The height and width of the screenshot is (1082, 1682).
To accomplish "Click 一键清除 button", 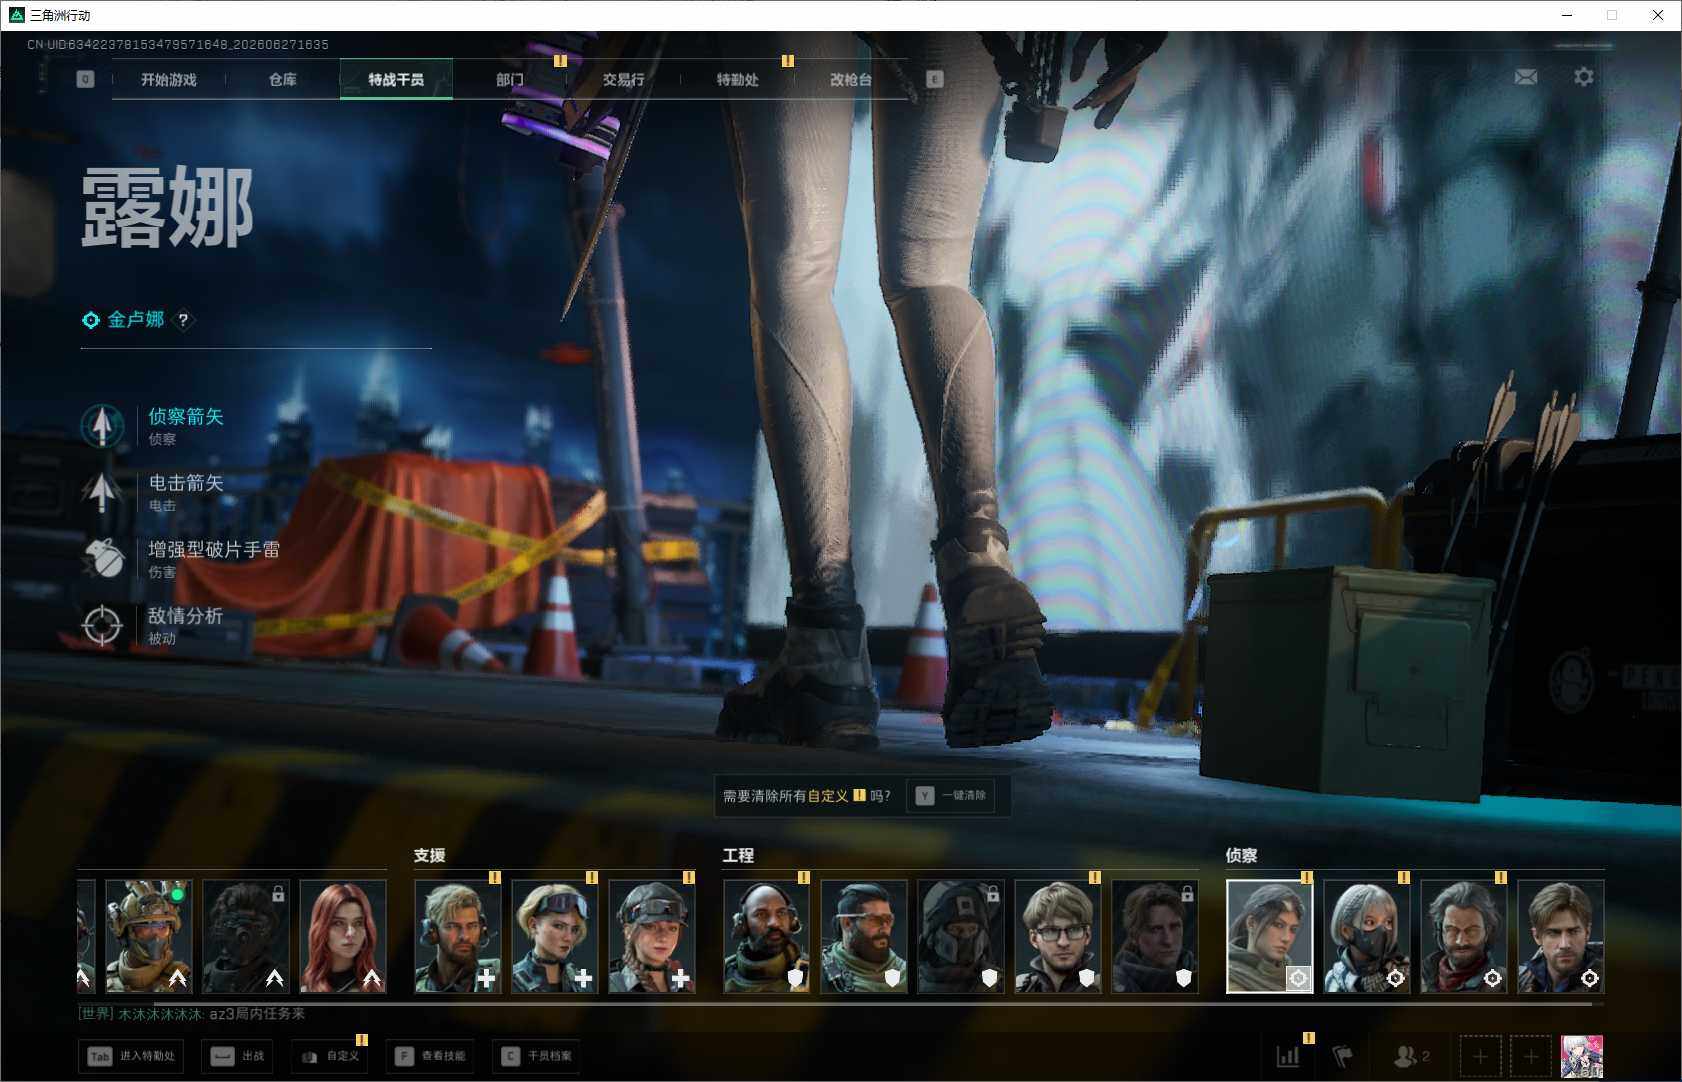I will [x=951, y=796].
